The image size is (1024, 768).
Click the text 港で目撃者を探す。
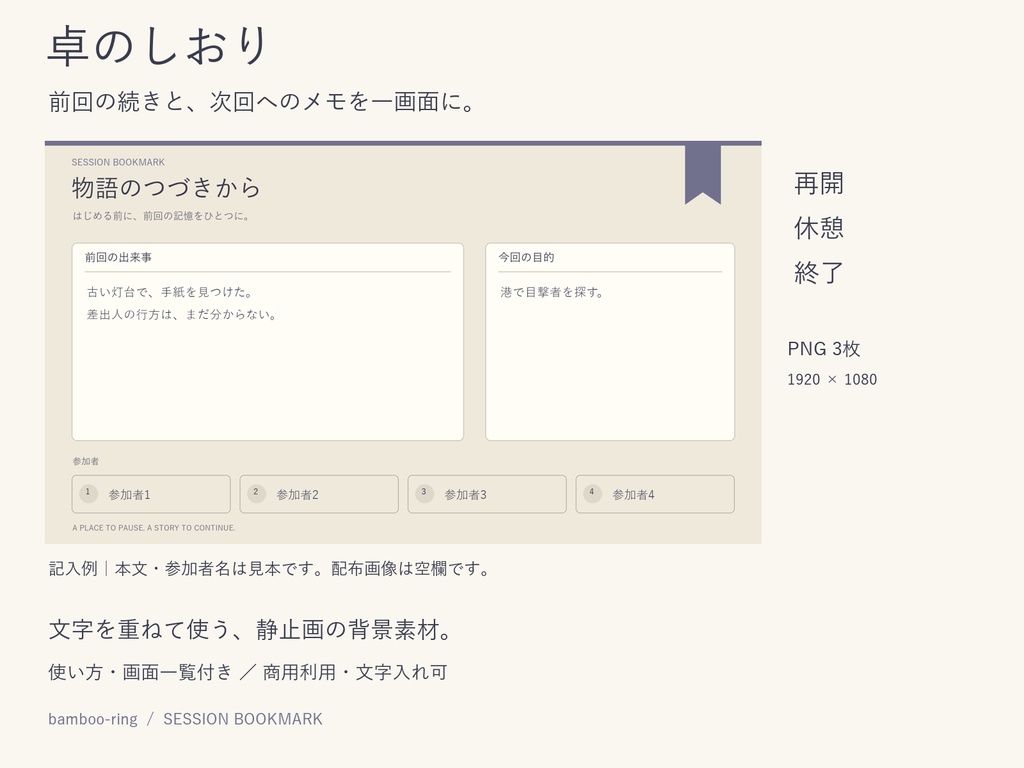tap(552, 292)
